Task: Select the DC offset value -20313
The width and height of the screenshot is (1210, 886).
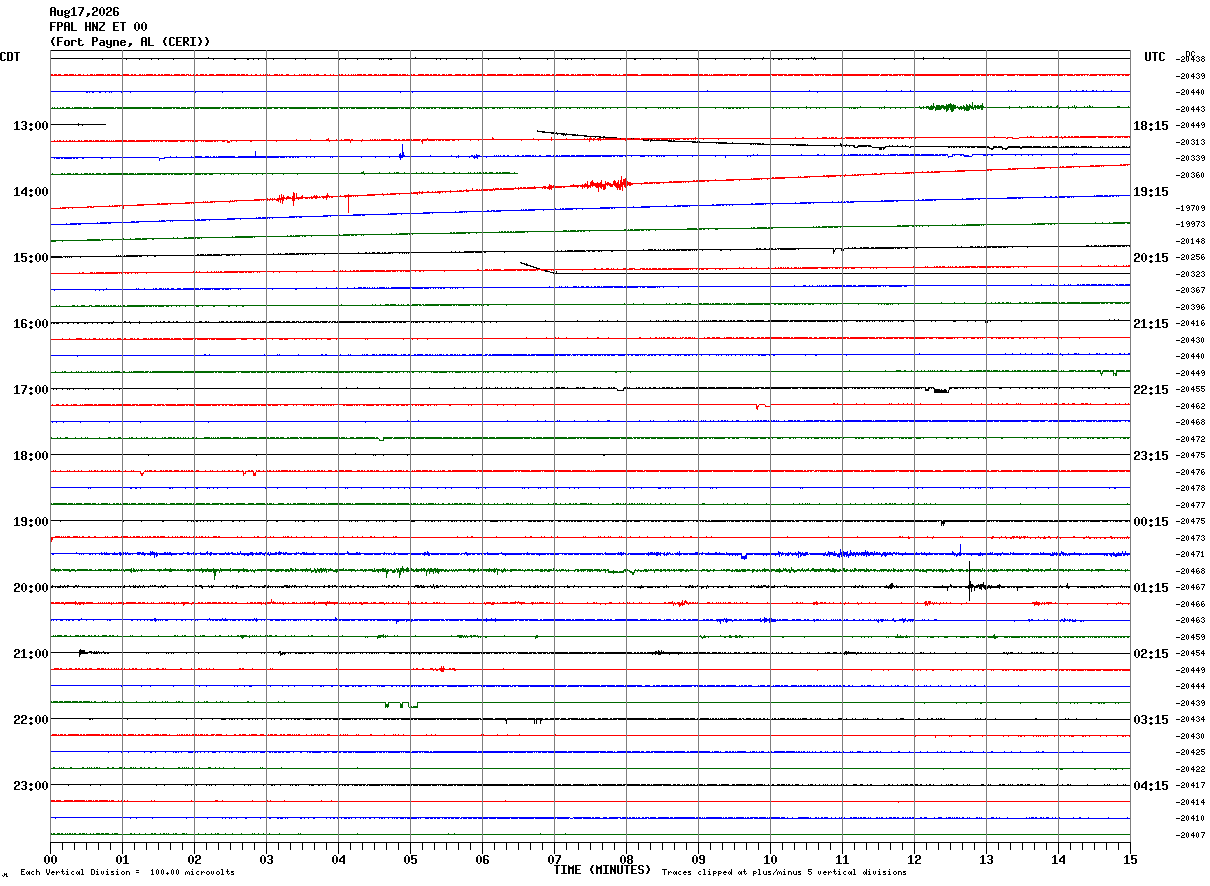Action: (x=1190, y=142)
